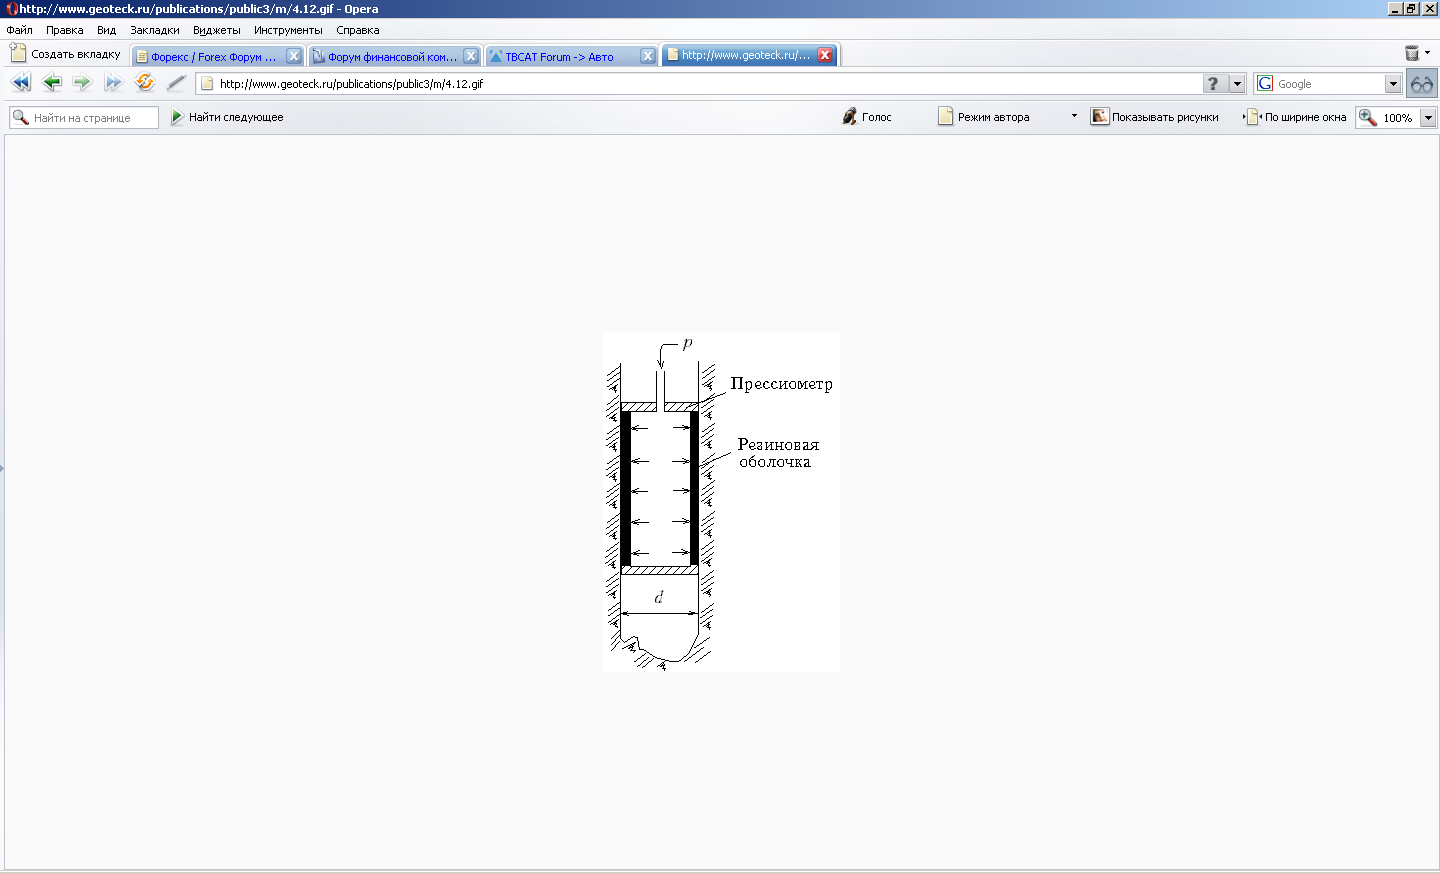1440x874 pixels.
Task: Close the geoteck.ru active tab
Action: [x=825, y=55]
